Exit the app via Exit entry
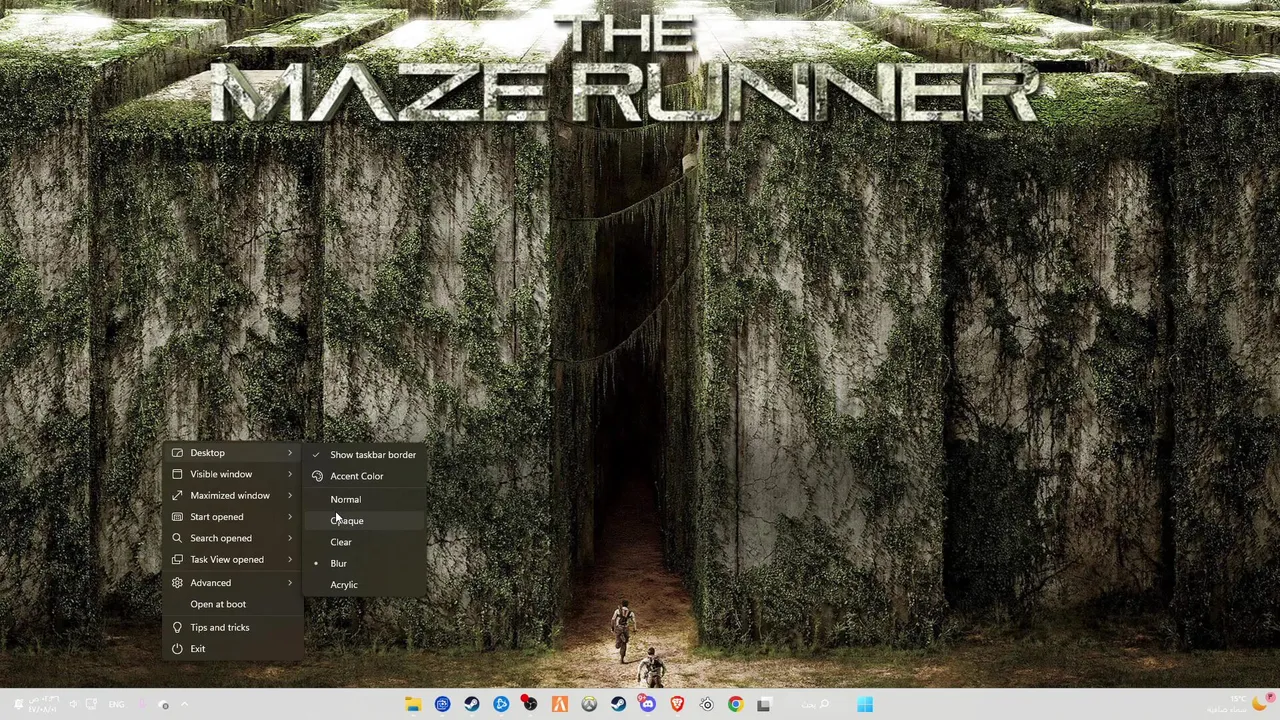This screenshot has width=1280, height=720. pyautogui.click(x=234, y=649)
